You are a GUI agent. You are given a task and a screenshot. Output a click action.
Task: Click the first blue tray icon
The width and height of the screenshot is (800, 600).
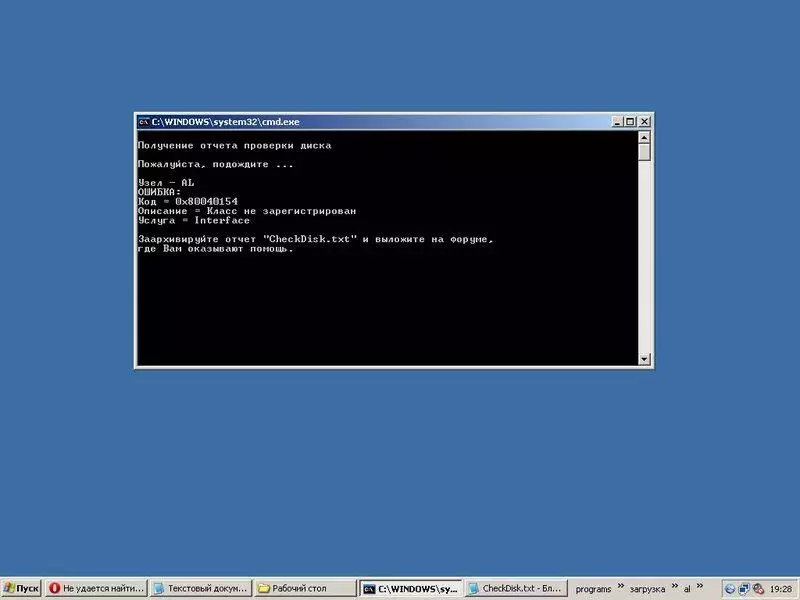point(730,589)
